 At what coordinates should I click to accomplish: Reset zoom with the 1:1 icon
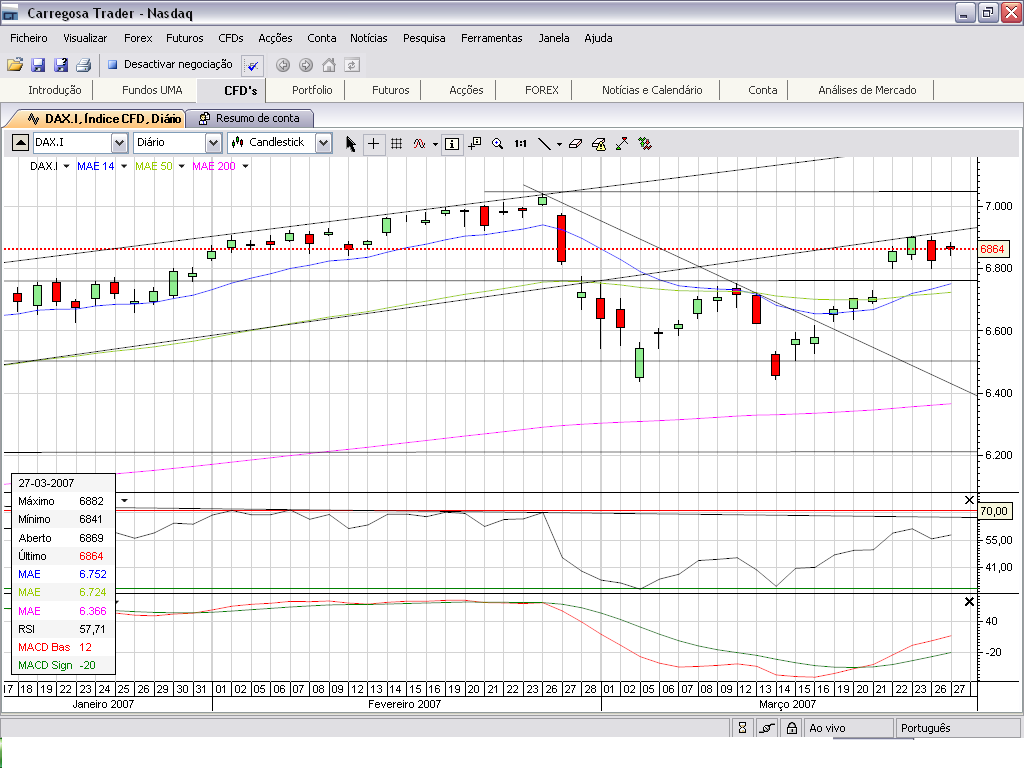pyautogui.click(x=520, y=144)
